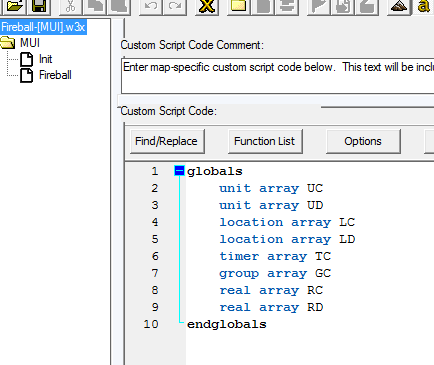Click the Undo arrow icon
Image resolution: width=434 pixels, height=365 pixels.
(x=151, y=7)
